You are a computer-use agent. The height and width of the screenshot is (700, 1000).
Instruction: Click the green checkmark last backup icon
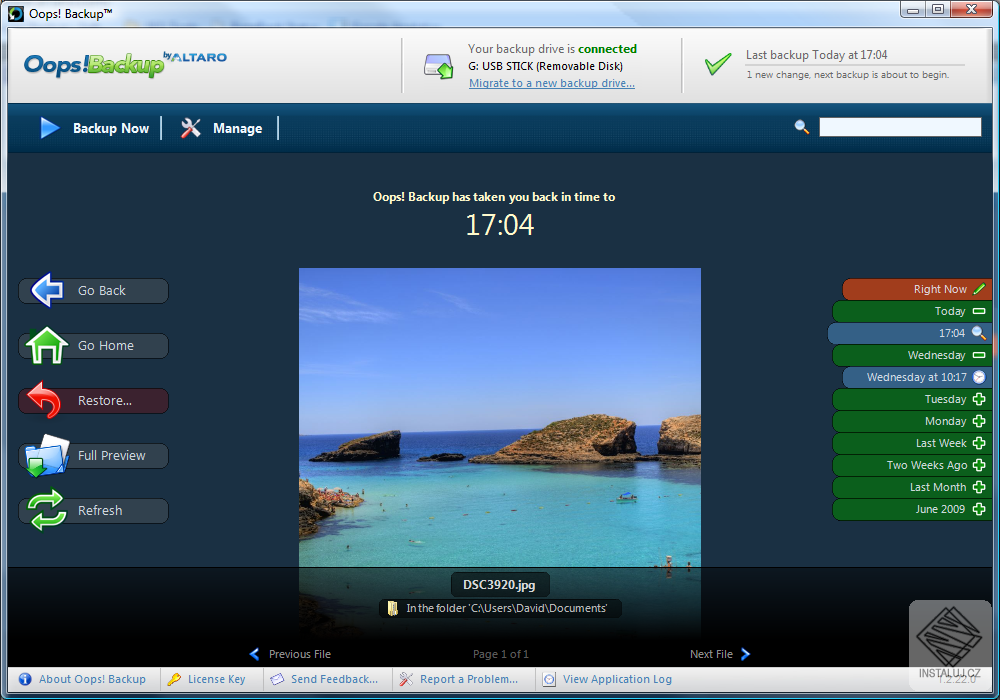click(x=717, y=64)
